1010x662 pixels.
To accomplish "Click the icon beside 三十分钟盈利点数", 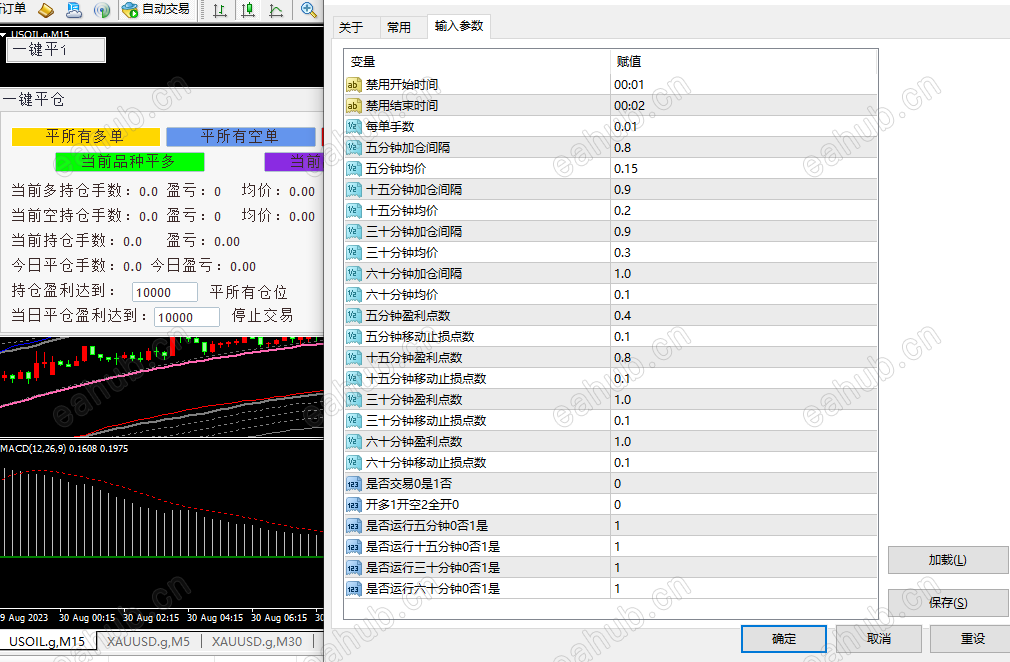I will coord(353,400).
